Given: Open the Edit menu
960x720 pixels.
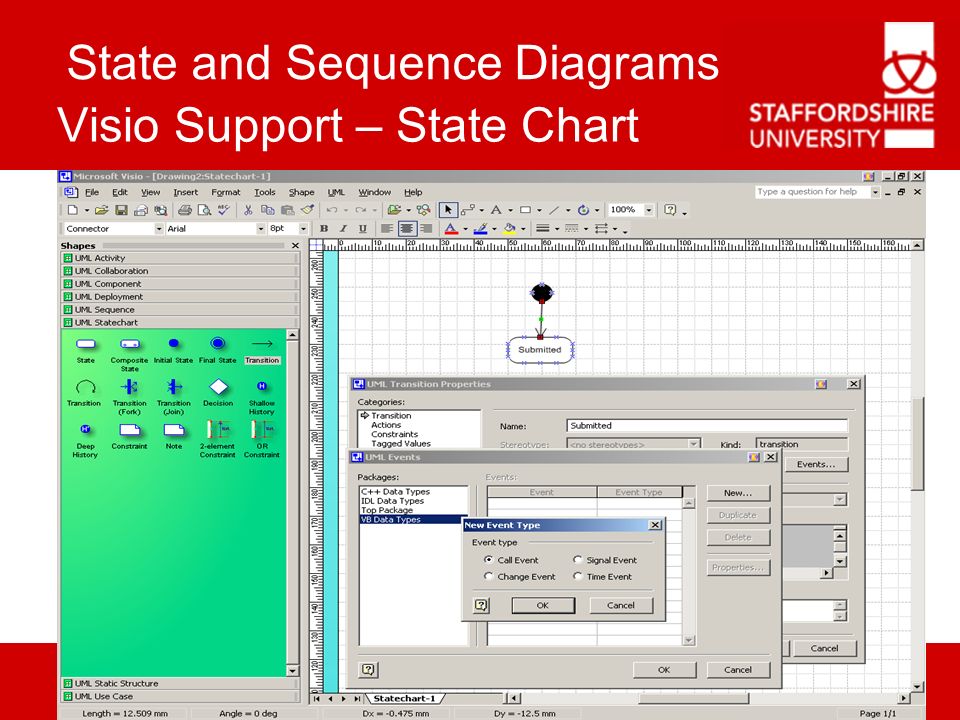Looking at the screenshot, I should pyautogui.click(x=120, y=192).
